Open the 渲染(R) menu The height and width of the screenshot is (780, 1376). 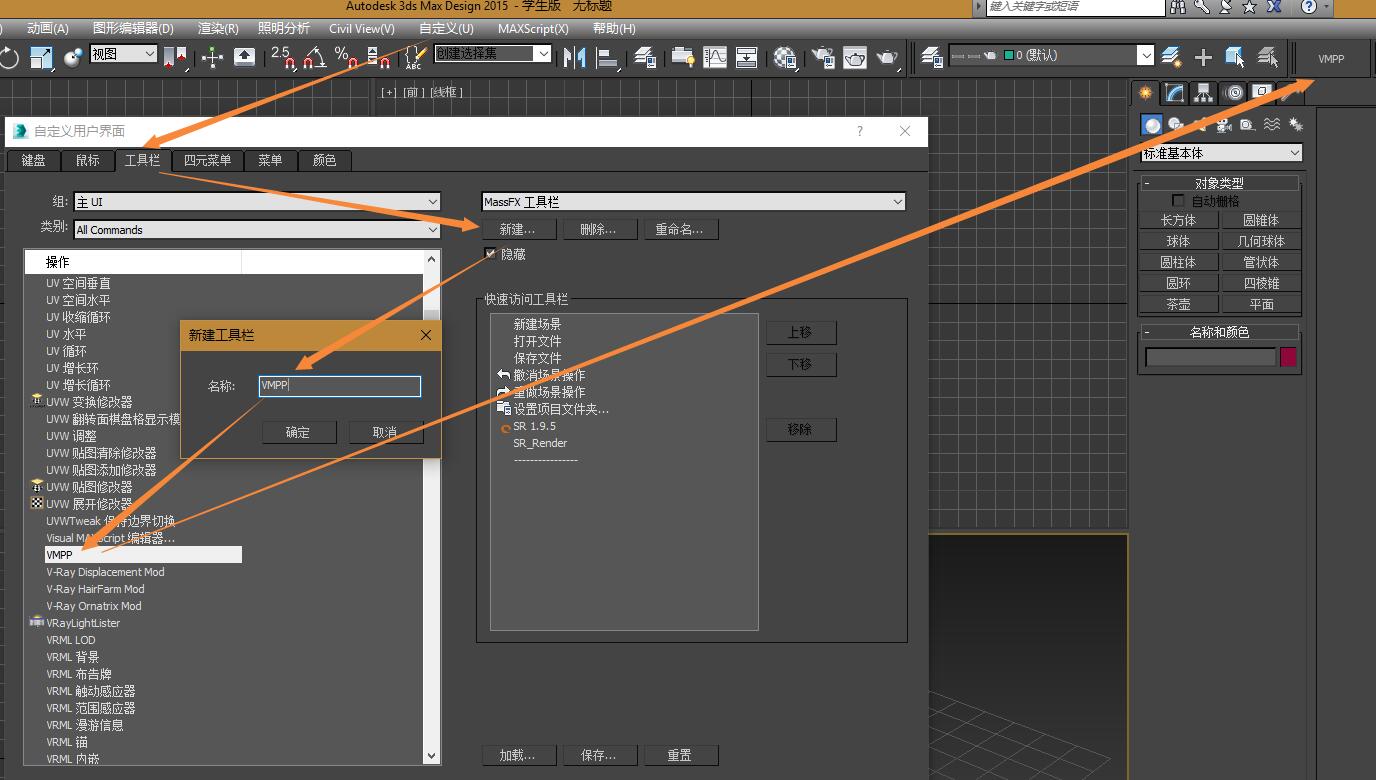coord(218,29)
